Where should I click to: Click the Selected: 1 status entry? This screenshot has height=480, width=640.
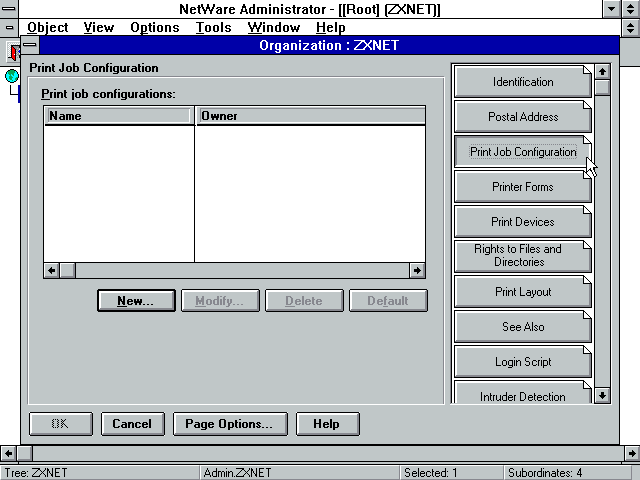click(x=451, y=473)
